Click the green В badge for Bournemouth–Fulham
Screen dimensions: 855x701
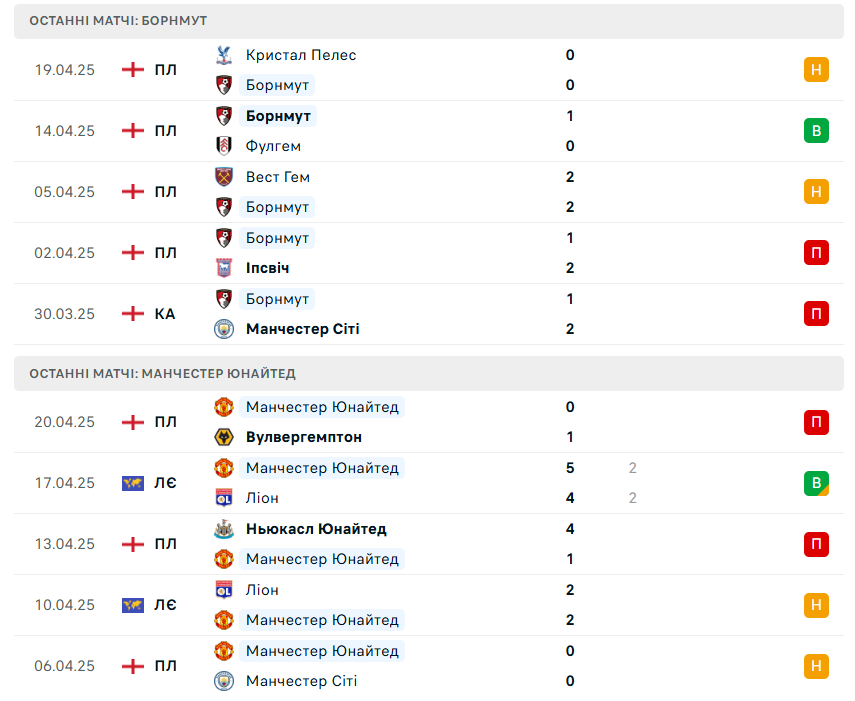(816, 131)
